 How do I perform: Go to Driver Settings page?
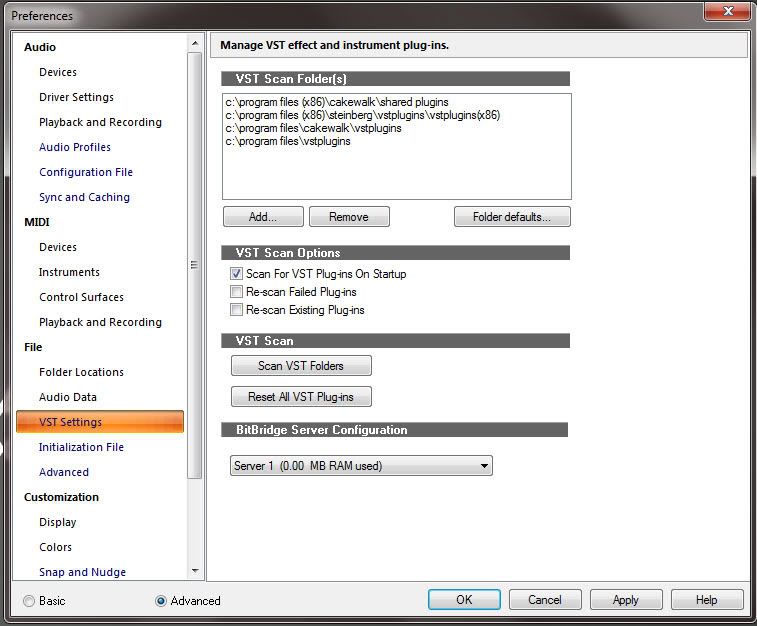(x=76, y=97)
